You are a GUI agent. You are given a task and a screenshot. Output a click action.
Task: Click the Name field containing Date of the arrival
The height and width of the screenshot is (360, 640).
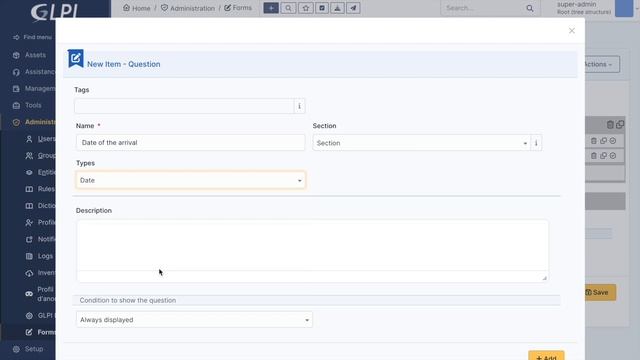coord(190,142)
